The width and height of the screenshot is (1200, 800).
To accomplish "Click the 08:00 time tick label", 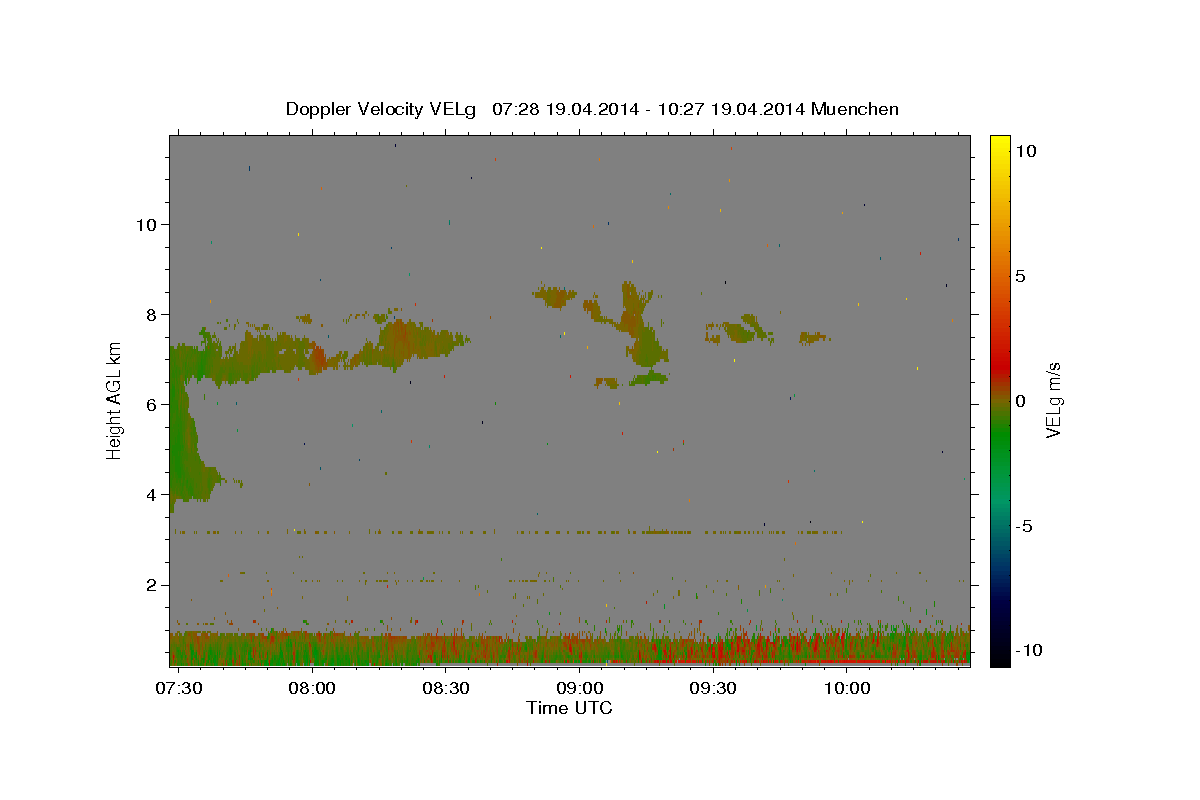I will click(x=312, y=689).
